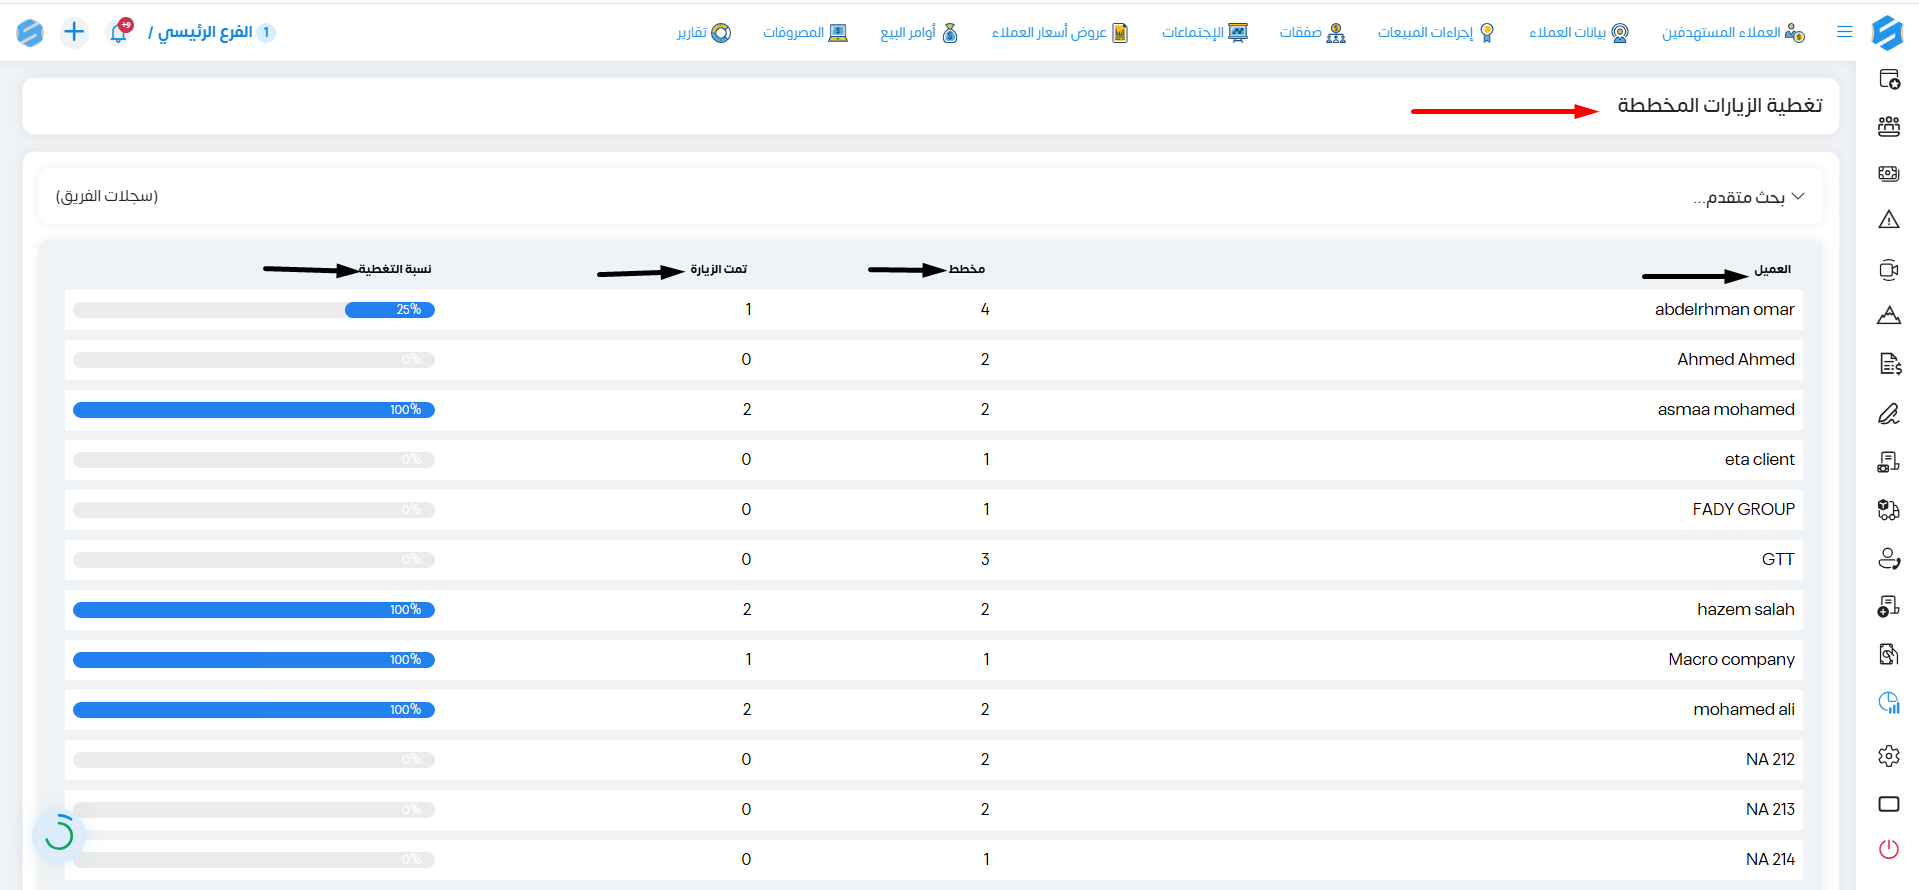Click the 100% coverage bar for asmaa mohamed
The width and height of the screenshot is (1919, 890).
tap(254, 410)
